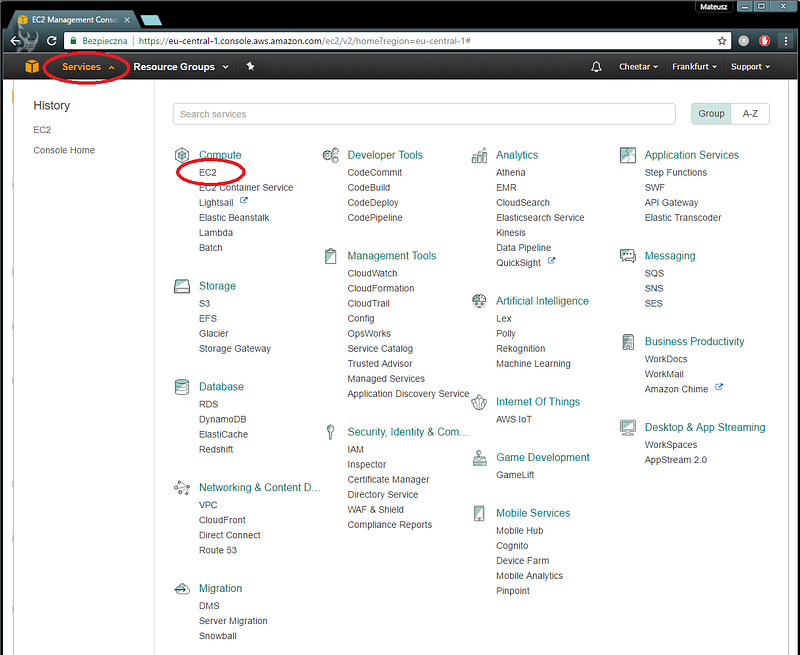Click the AWS orange cube logo
Viewport: 800px width, 655px height.
[x=32, y=66]
